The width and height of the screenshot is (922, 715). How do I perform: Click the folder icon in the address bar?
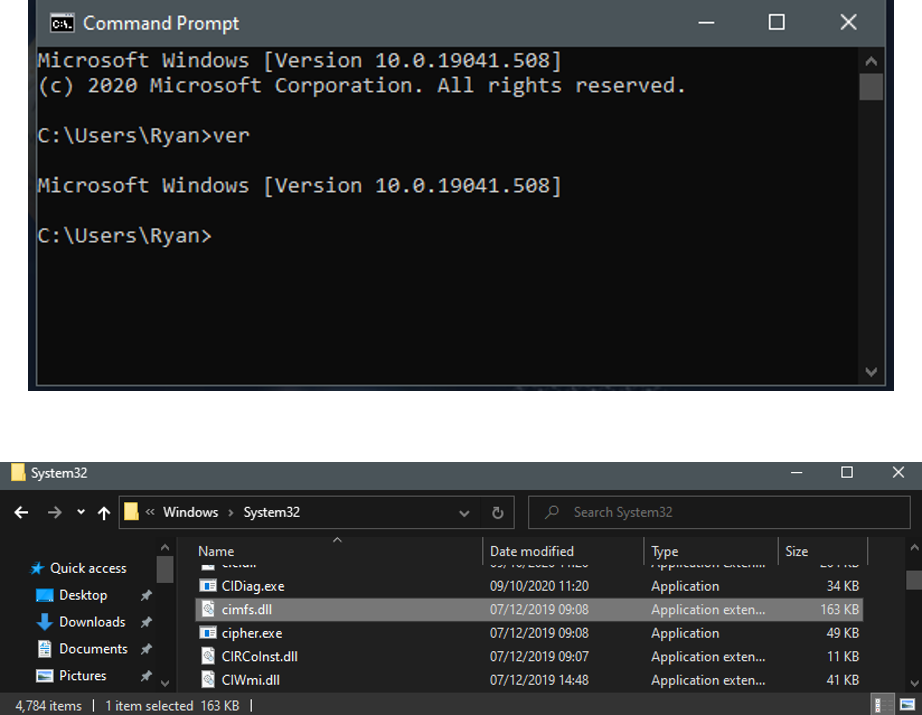coord(131,512)
